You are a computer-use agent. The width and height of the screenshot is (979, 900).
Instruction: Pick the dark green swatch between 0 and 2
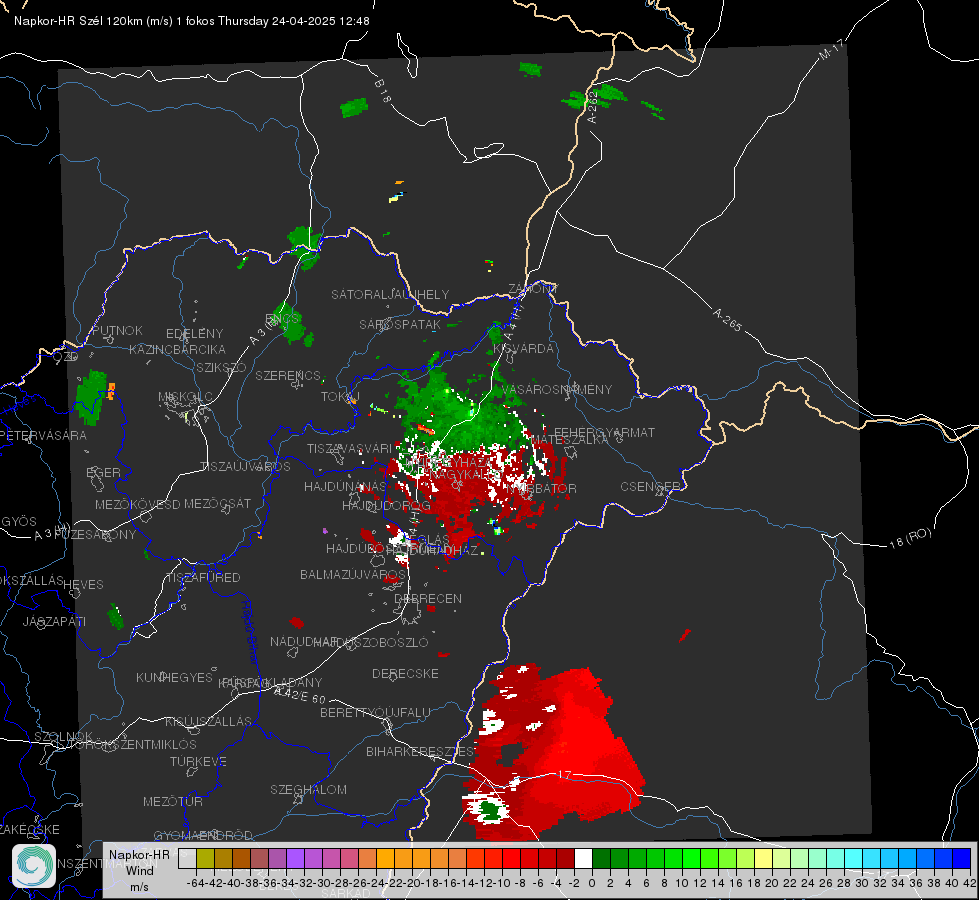point(601,859)
